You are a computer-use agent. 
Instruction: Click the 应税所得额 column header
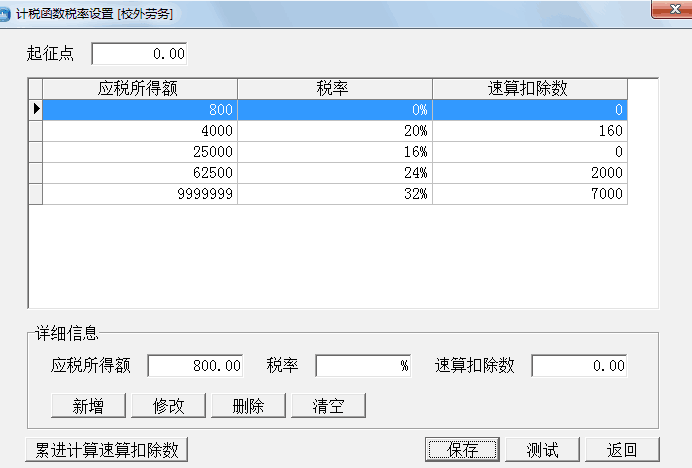click(139, 88)
